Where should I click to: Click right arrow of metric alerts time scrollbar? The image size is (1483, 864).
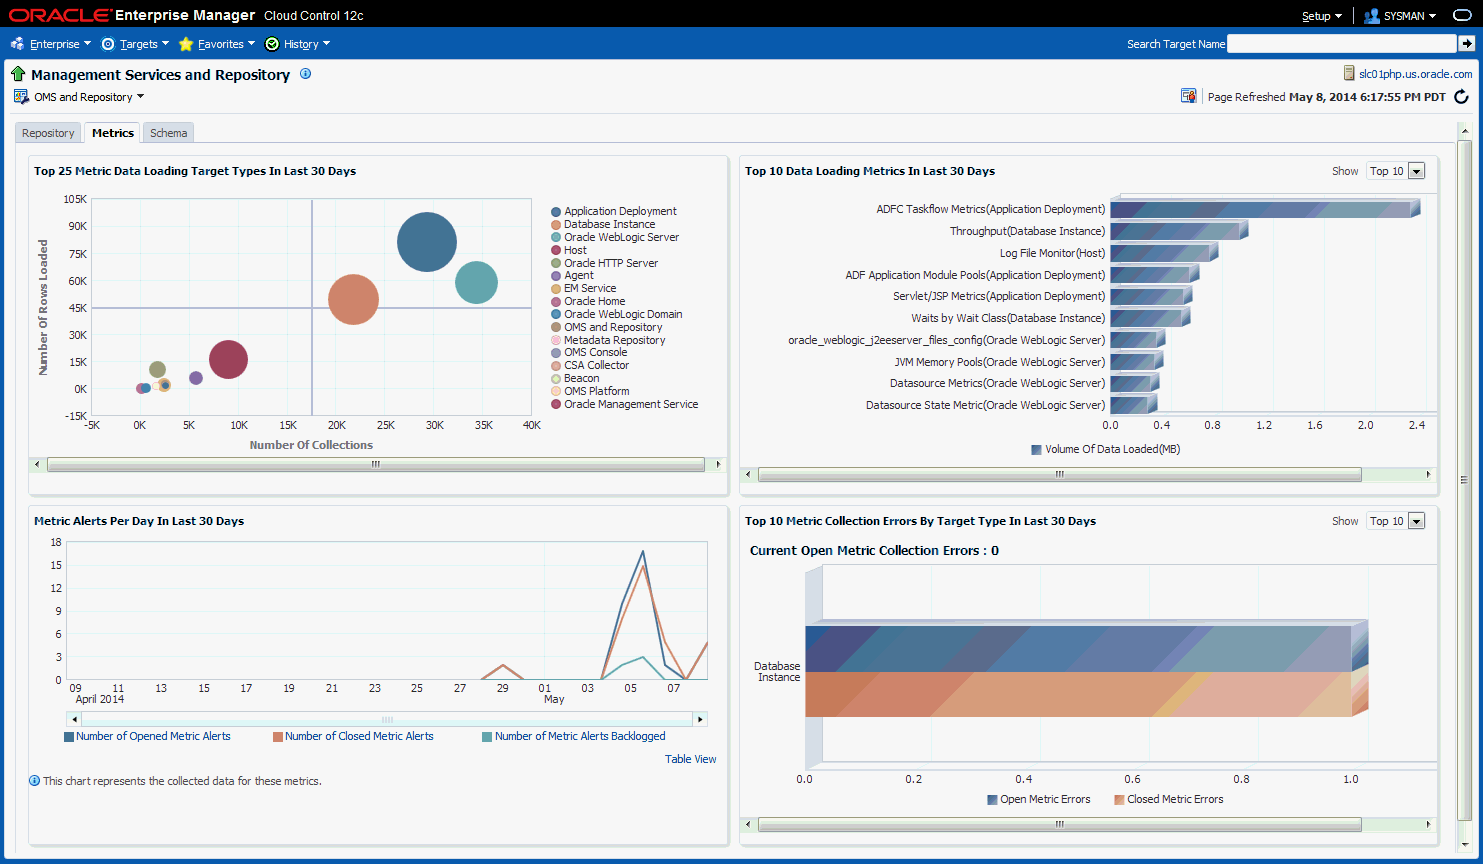tap(700, 719)
